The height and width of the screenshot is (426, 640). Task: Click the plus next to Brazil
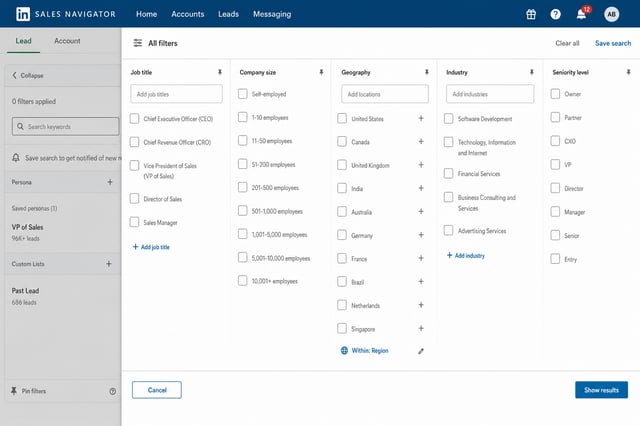(421, 282)
